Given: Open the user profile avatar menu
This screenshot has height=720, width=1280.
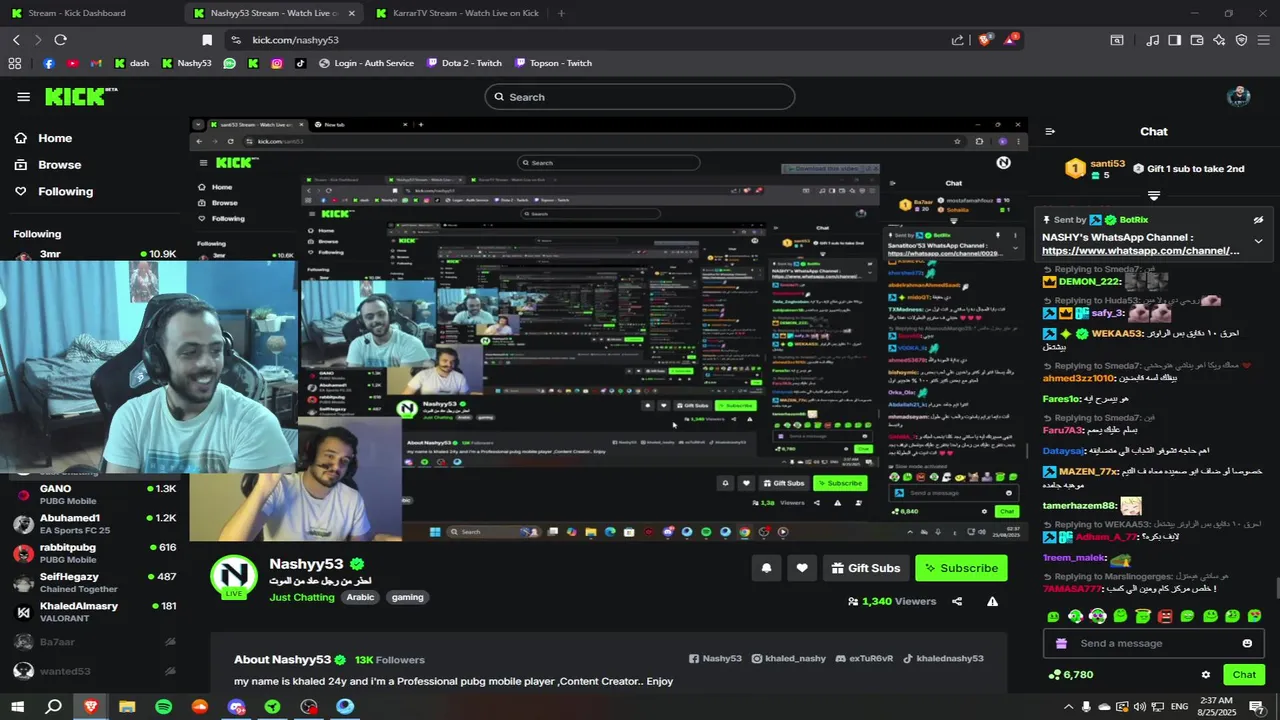Looking at the screenshot, I should click(1239, 97).
